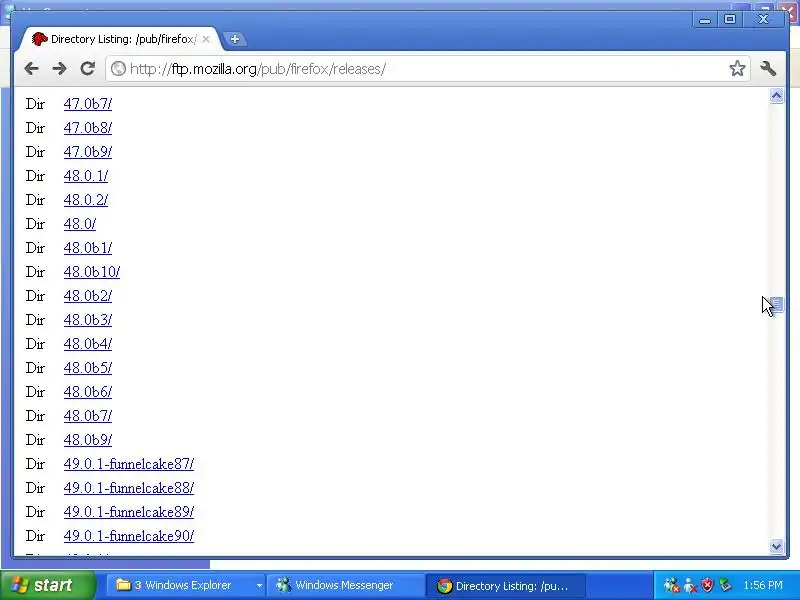Bookmark this page with the star
This screenshot has height=600, width=800.
pos(737,68)
